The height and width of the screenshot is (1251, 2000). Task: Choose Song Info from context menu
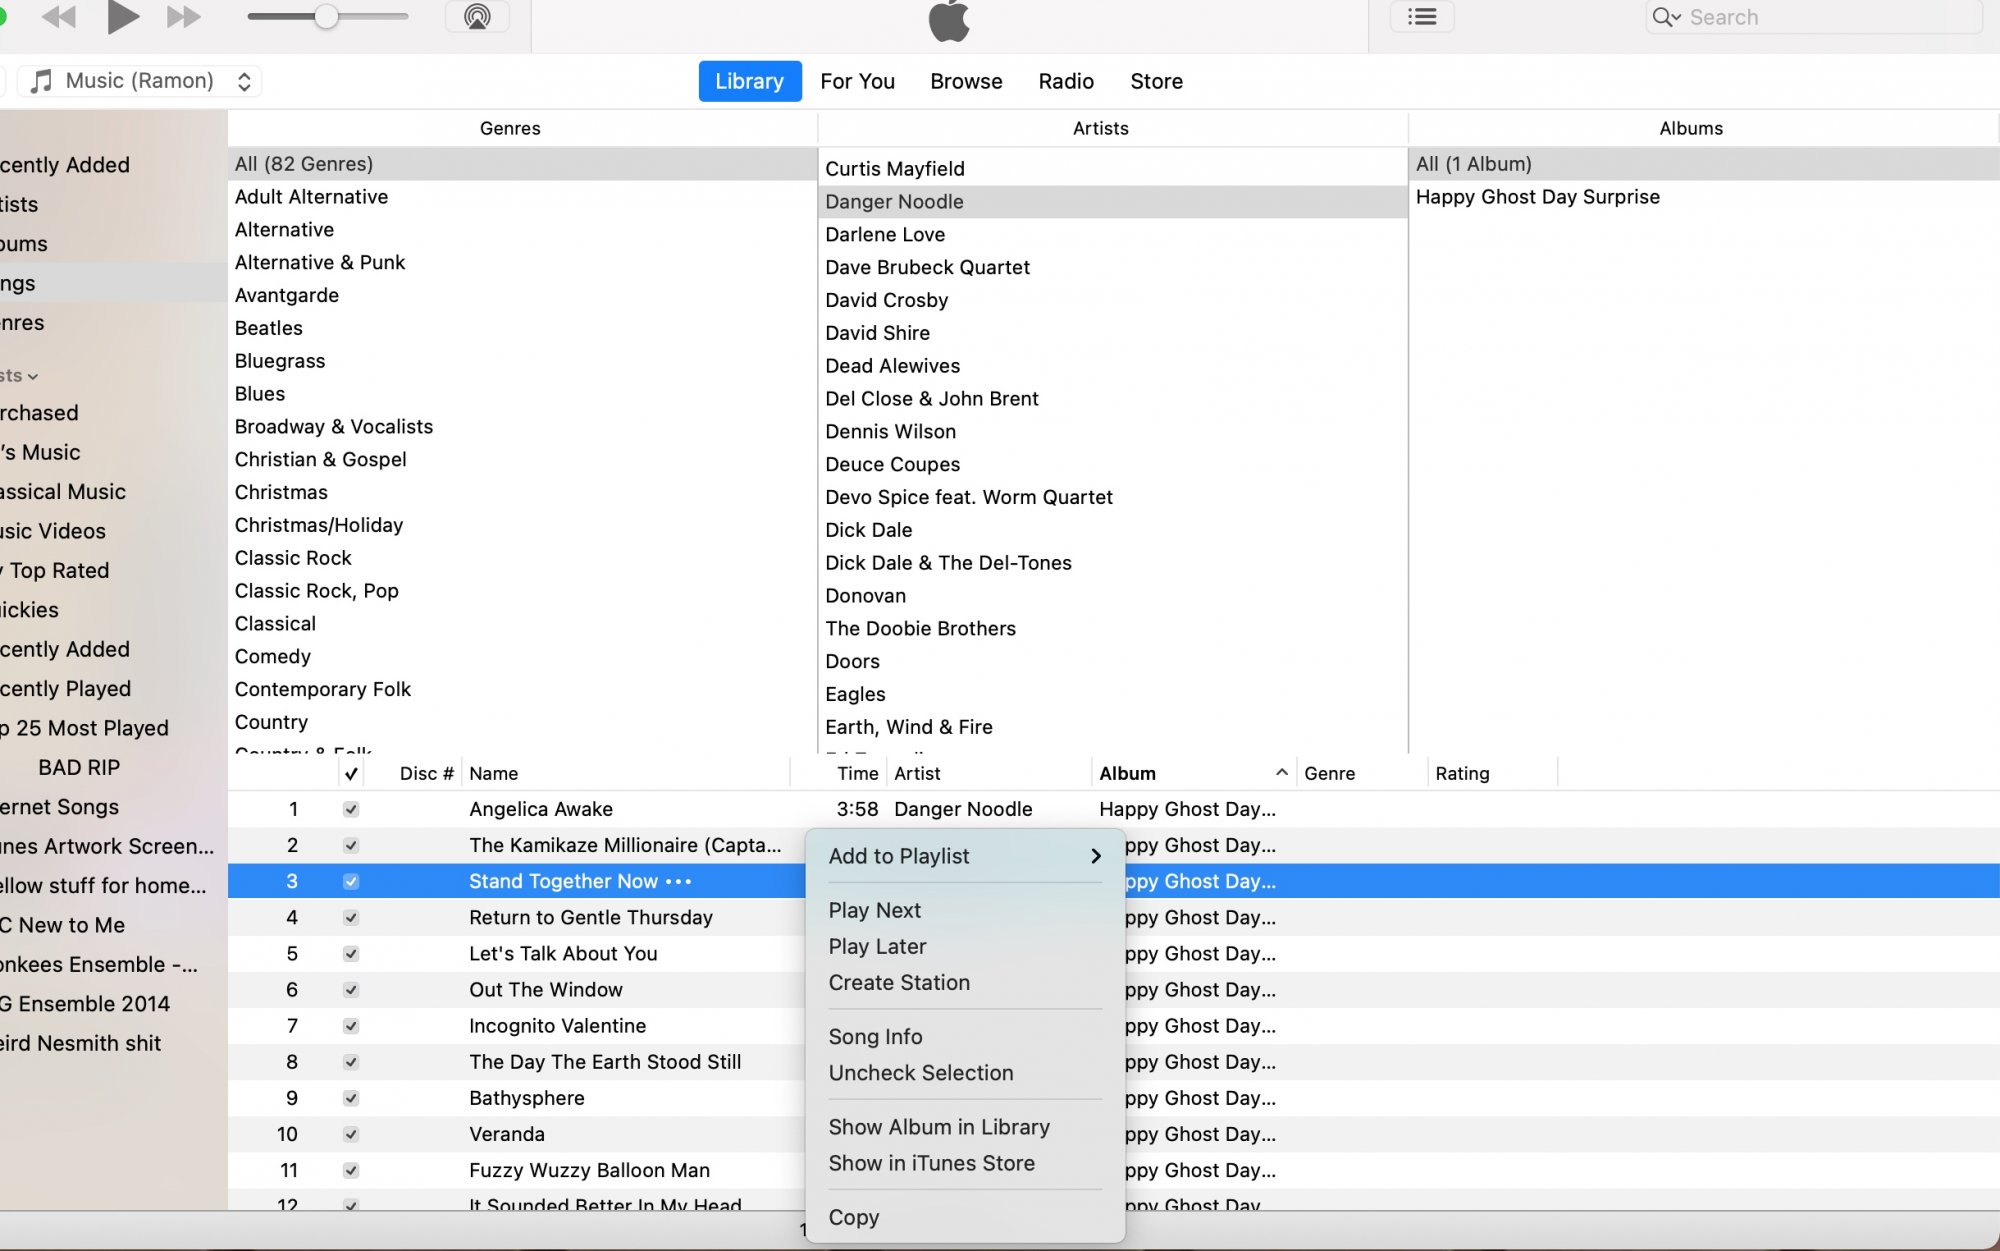[x=875, y=1037]
